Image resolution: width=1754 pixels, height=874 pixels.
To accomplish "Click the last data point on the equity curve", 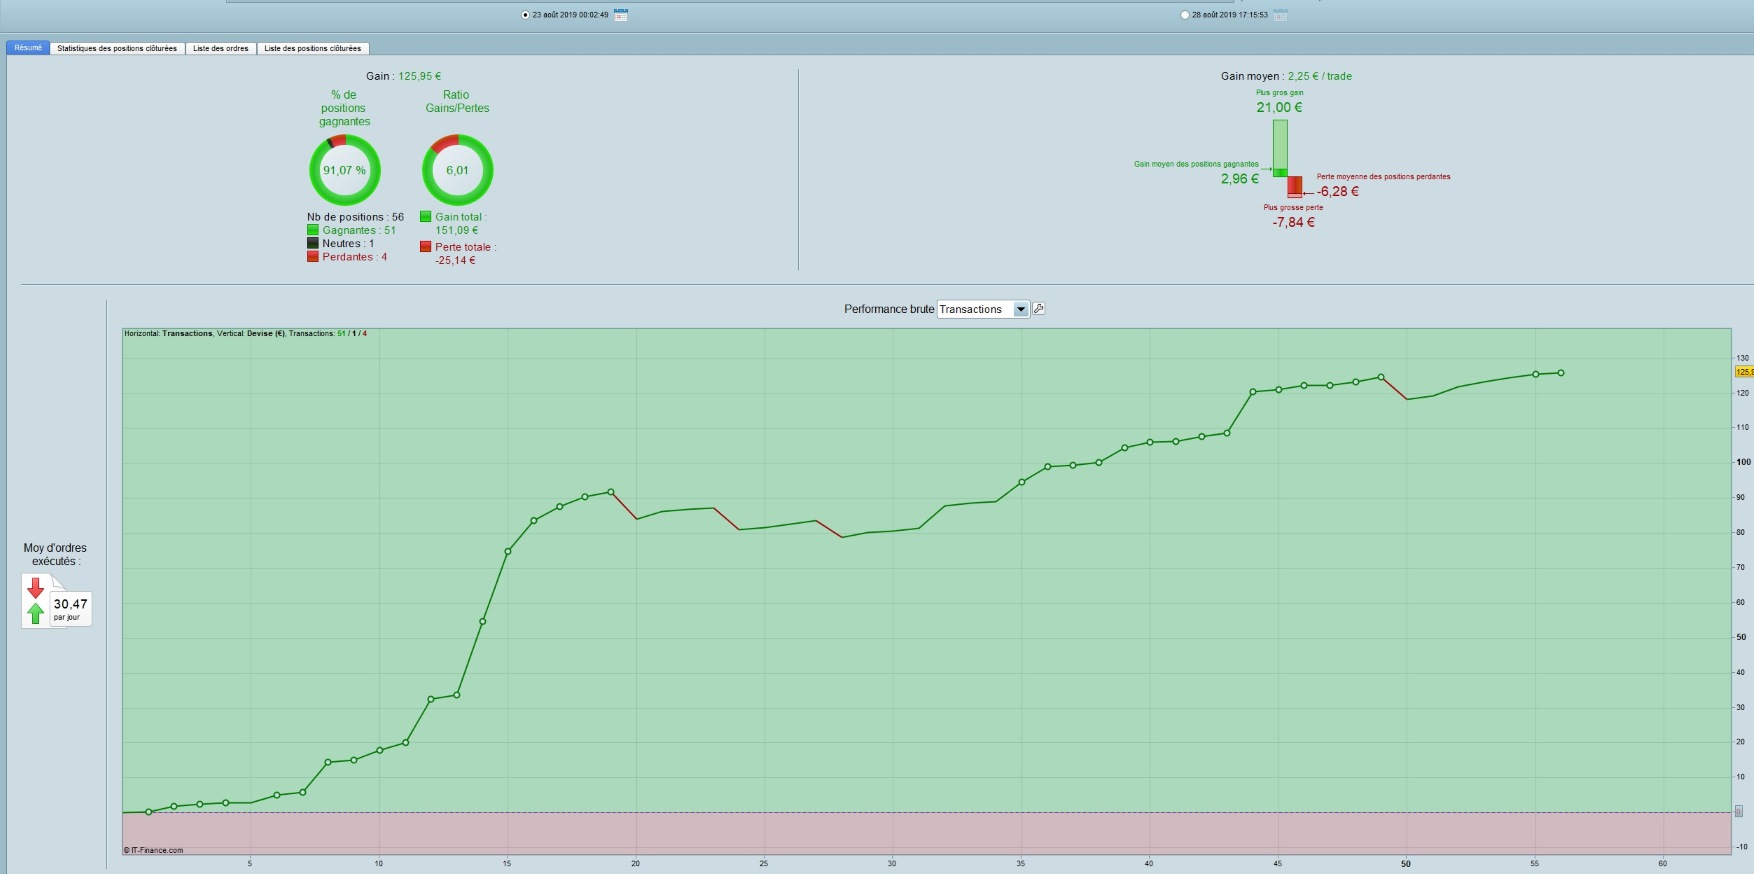I will 1561,373.
